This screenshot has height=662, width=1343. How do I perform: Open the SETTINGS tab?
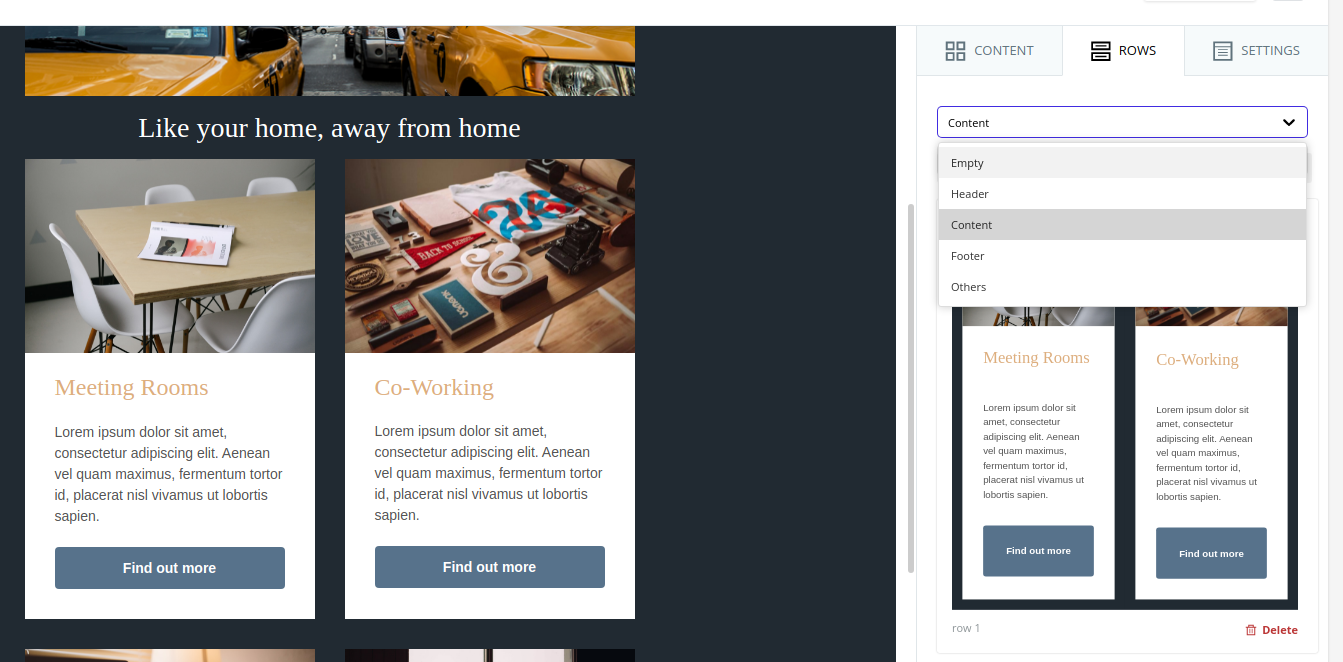point(1256,51)
